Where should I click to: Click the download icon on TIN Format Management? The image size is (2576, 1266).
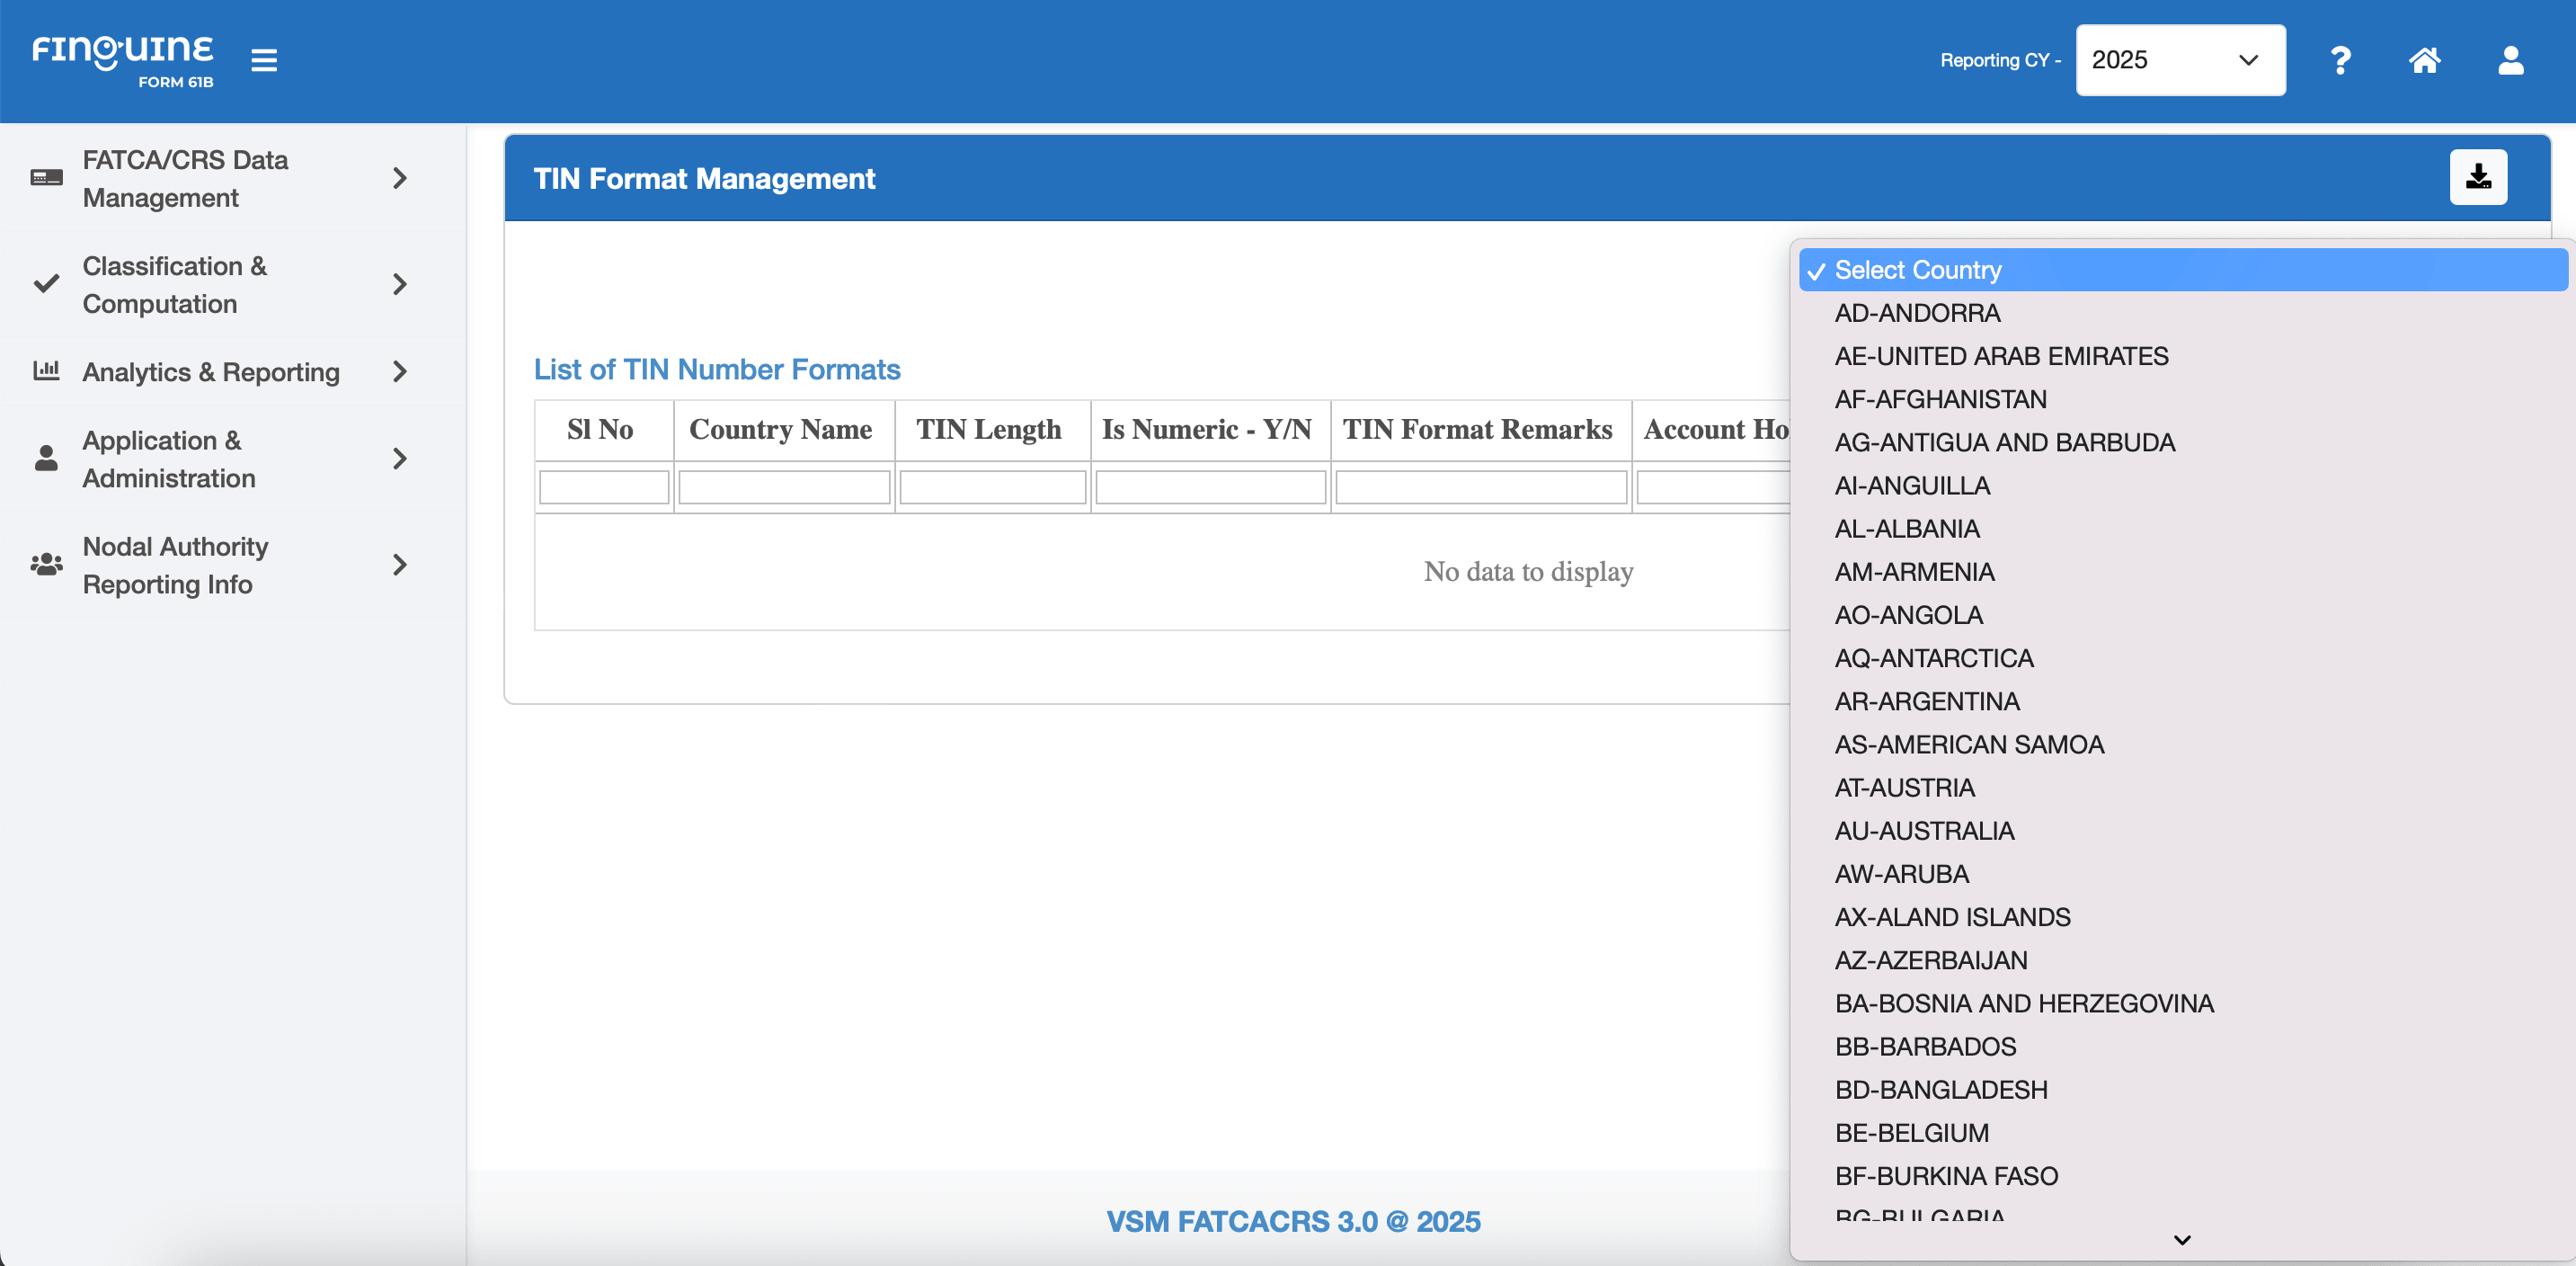[x=2478, y=176]
